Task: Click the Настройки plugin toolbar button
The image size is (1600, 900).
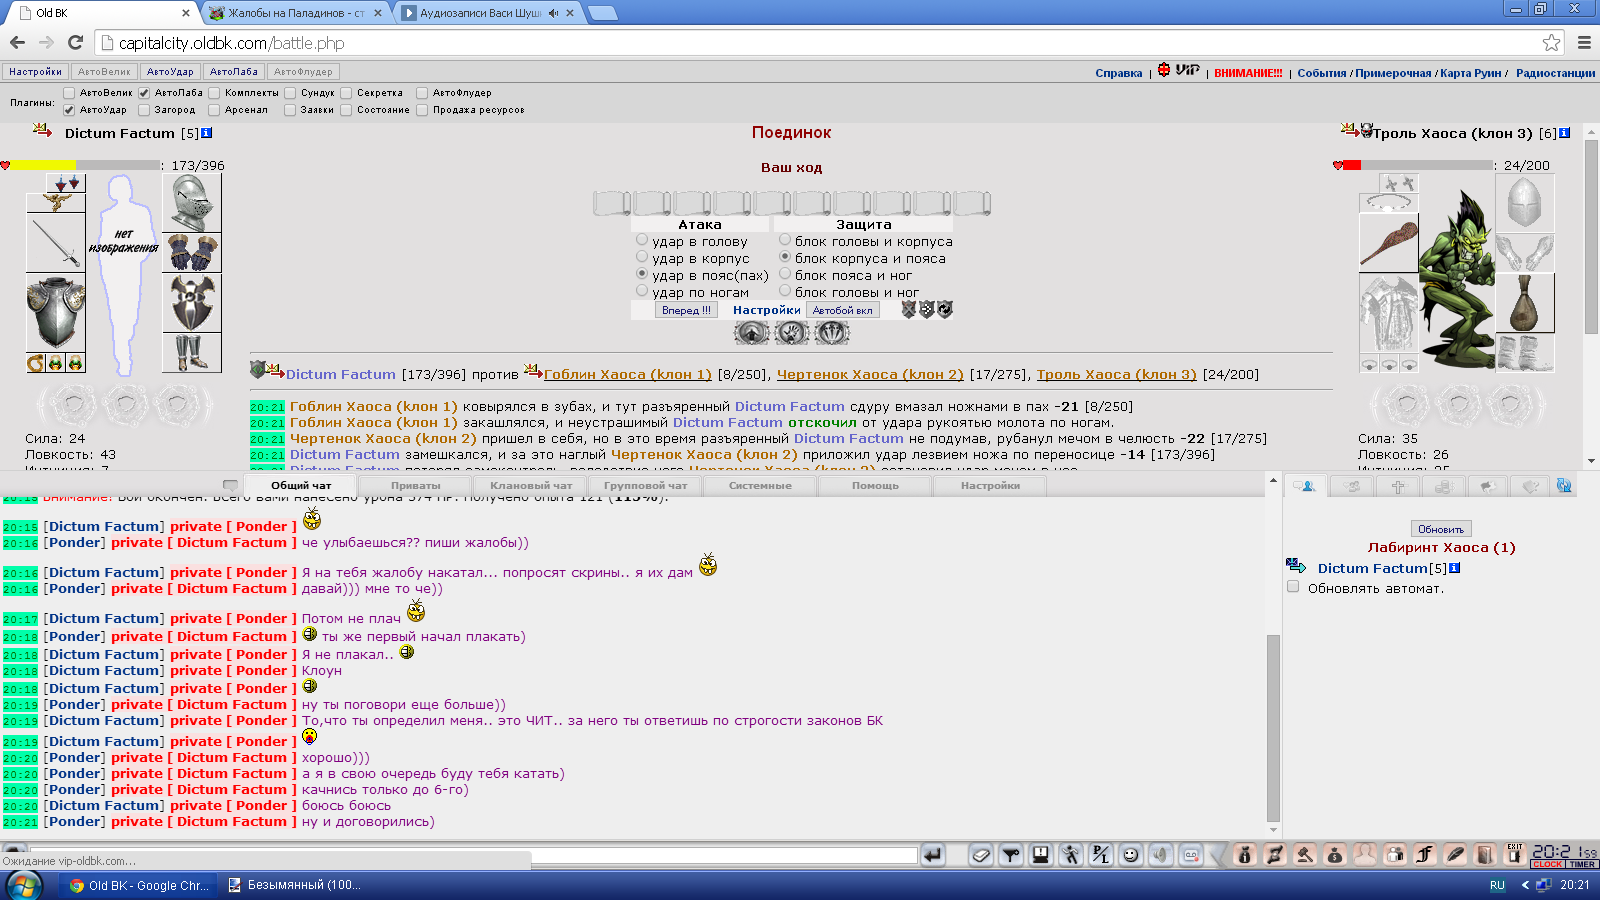Action: point(35,71)
